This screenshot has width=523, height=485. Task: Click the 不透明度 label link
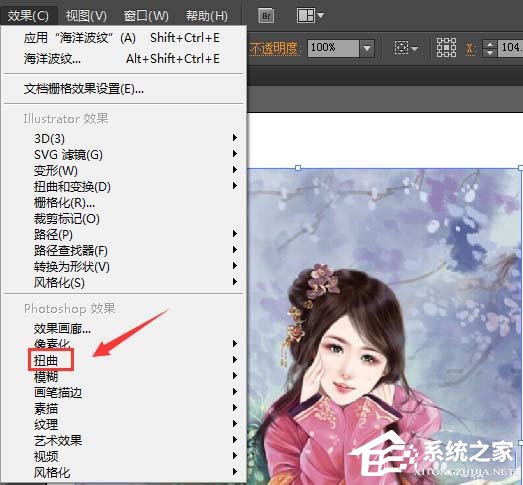[274, 49]
